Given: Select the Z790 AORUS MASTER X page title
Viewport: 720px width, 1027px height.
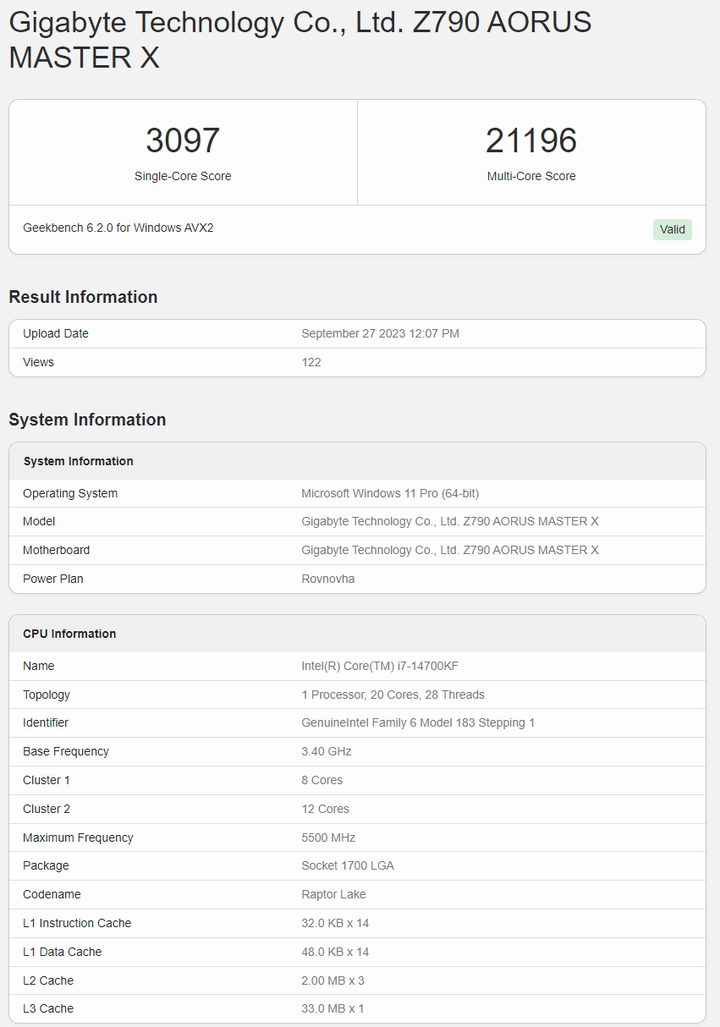Looking at the screenshot, I should coord(300,40).
